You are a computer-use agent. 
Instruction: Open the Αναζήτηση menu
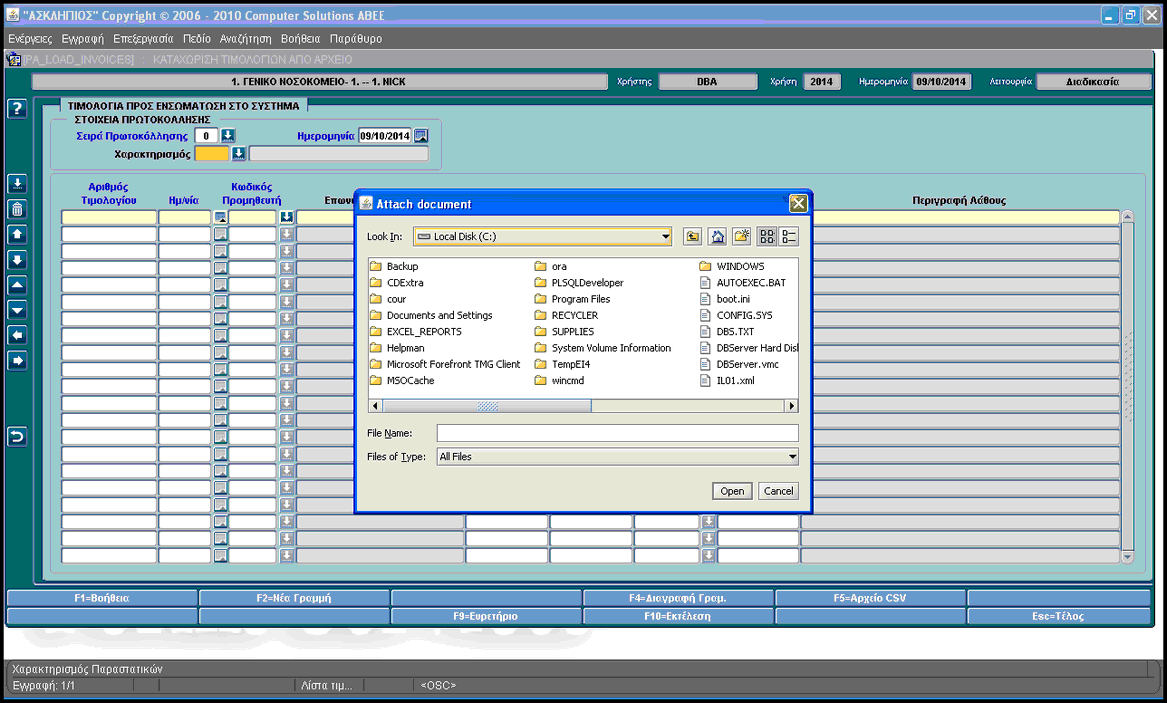click(246, 39)
